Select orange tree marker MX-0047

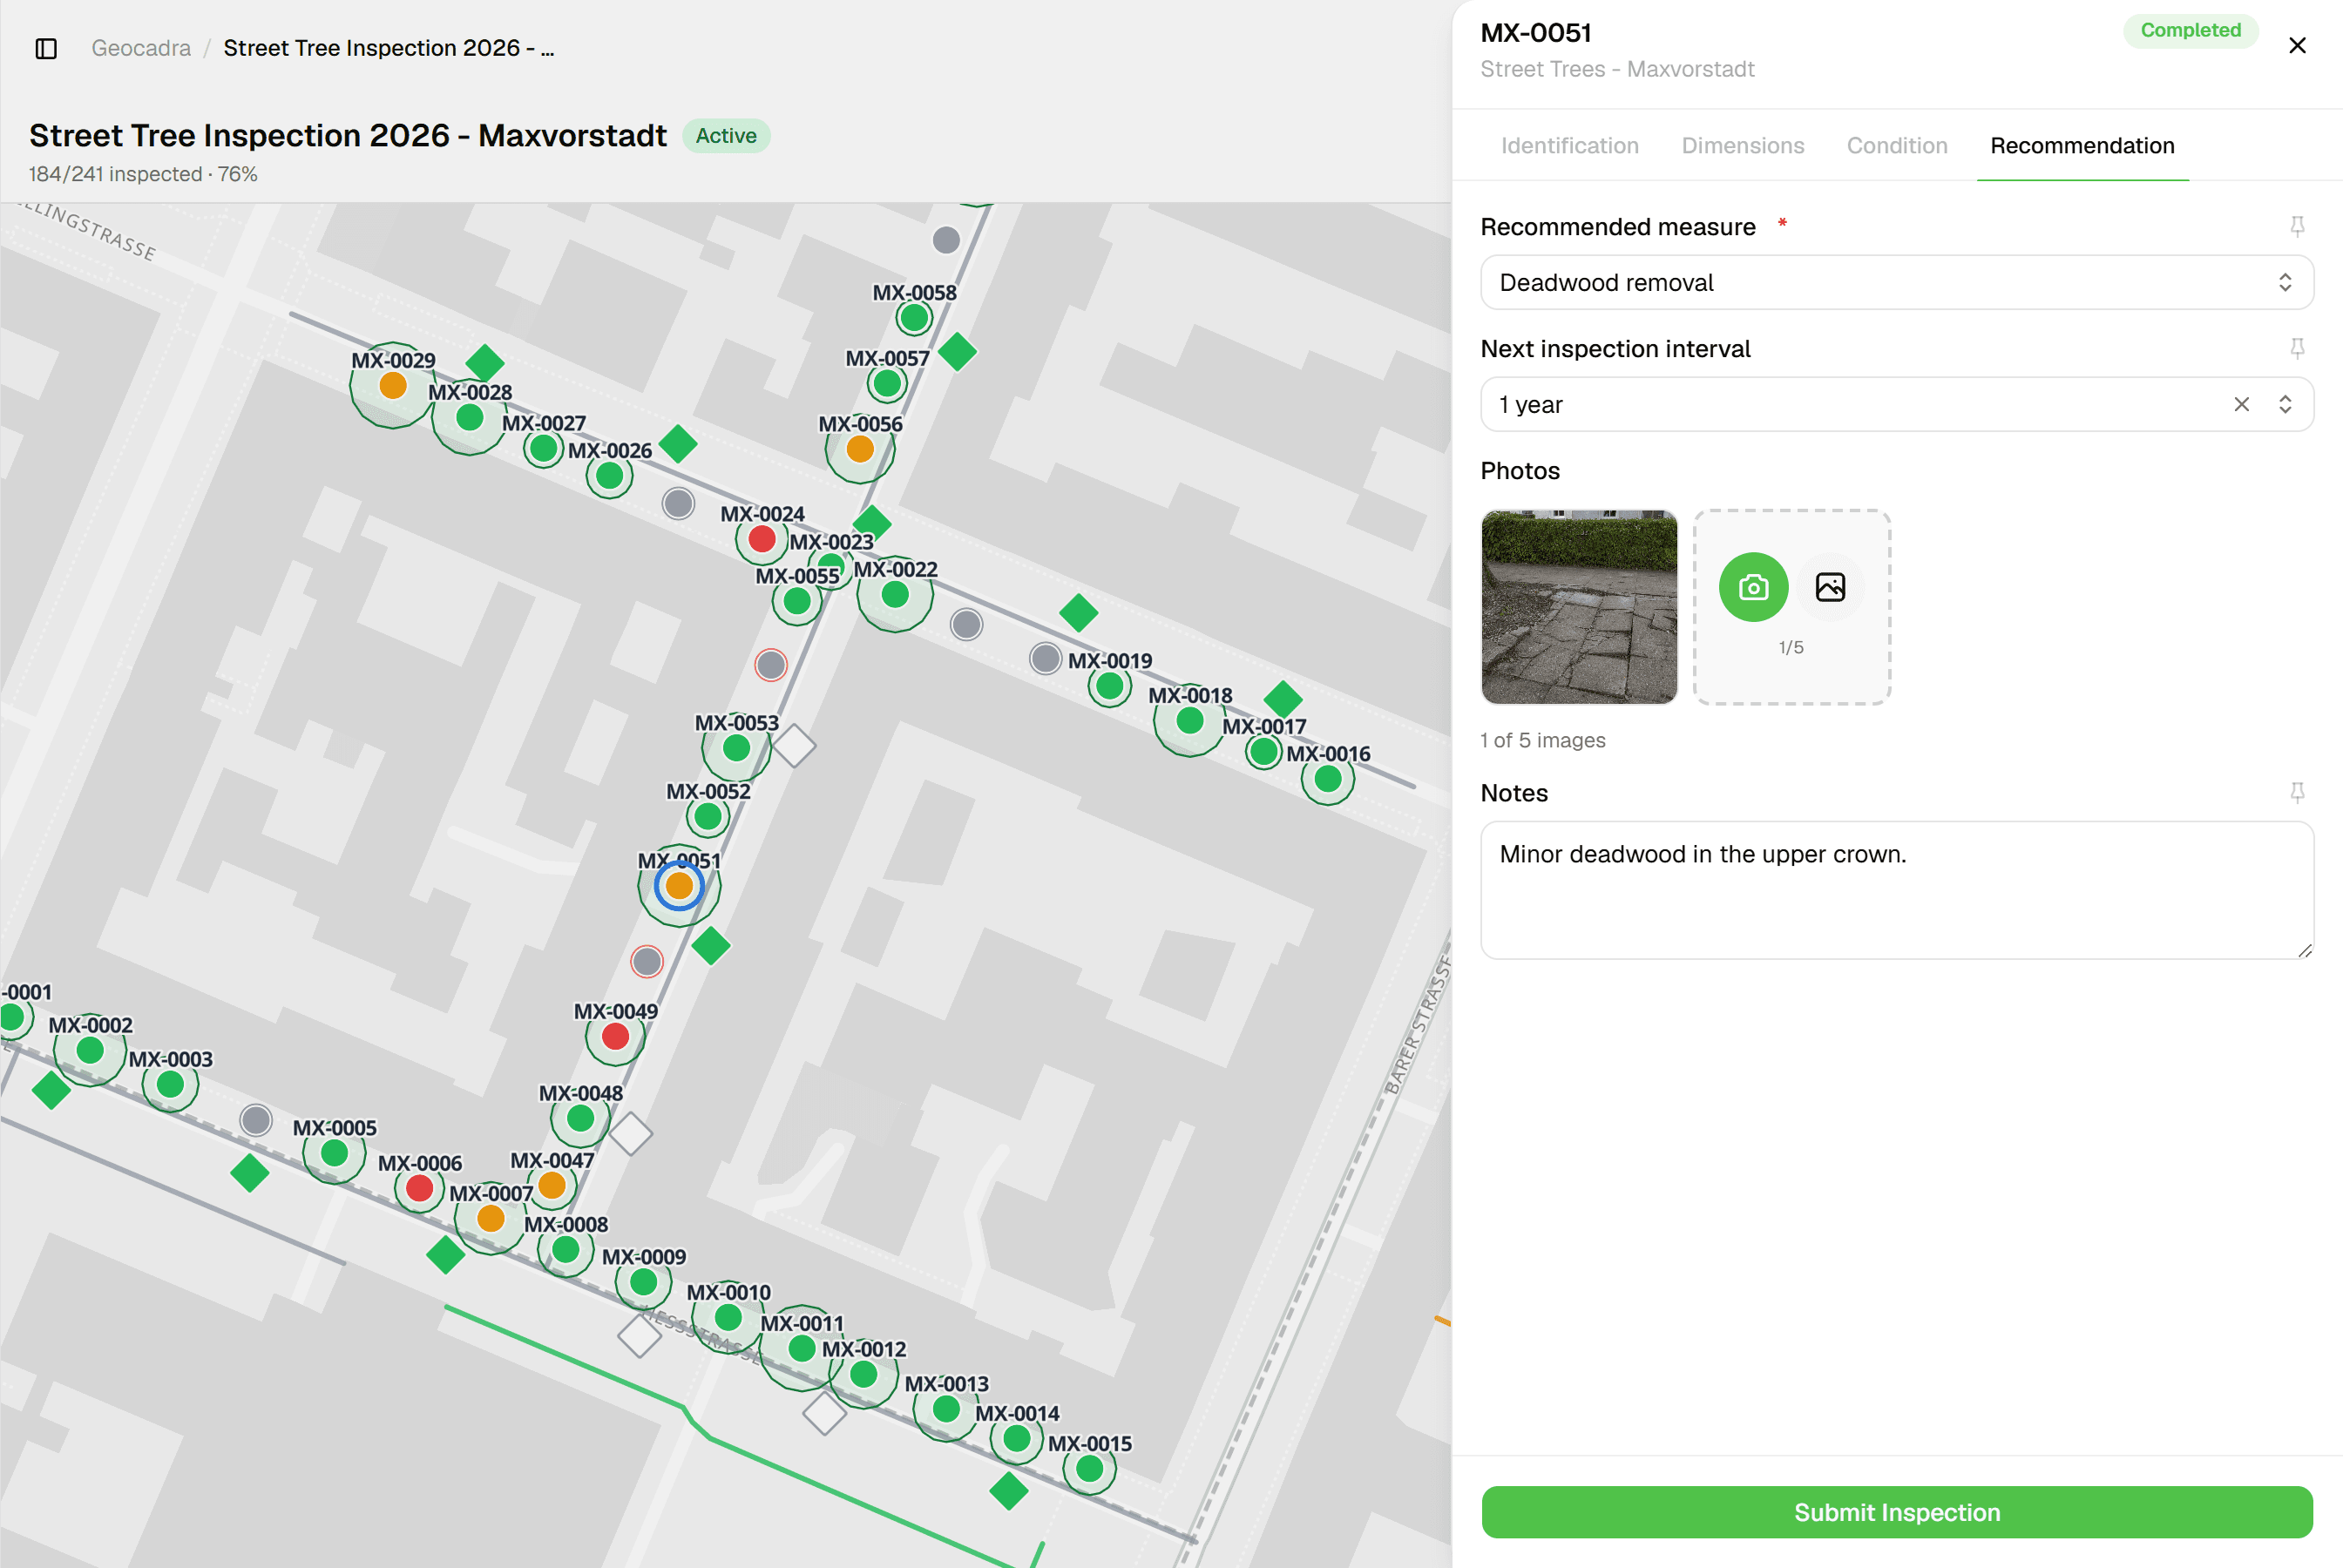[x=552, y=1185]
